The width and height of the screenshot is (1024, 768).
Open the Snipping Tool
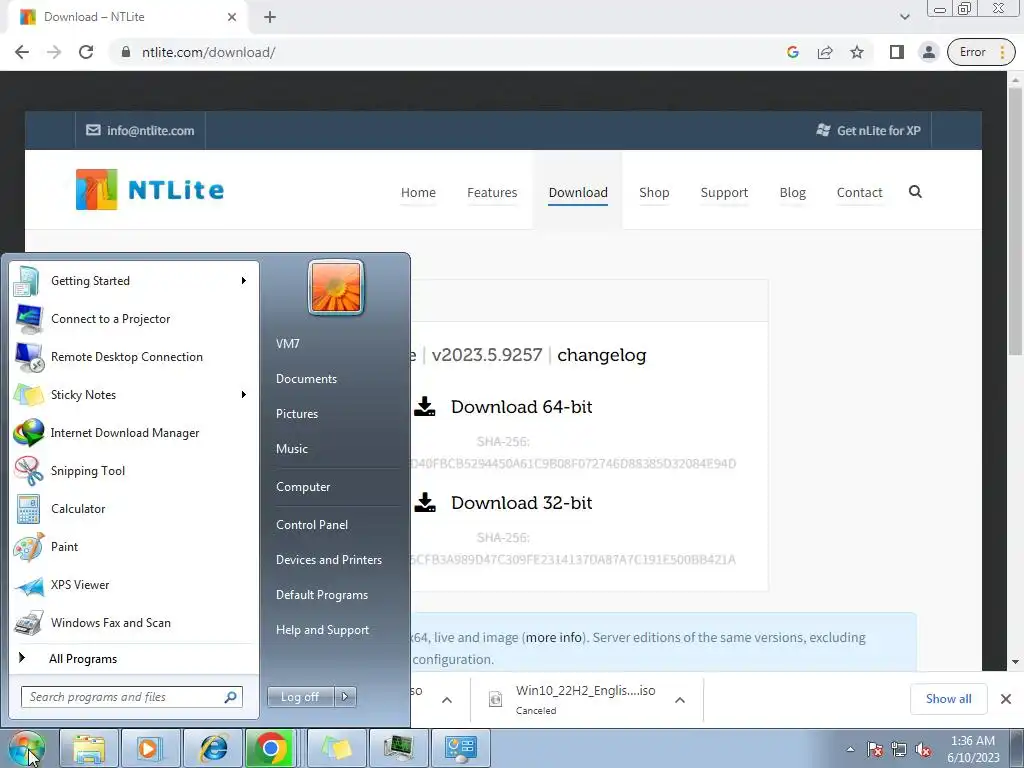point(134,471)
